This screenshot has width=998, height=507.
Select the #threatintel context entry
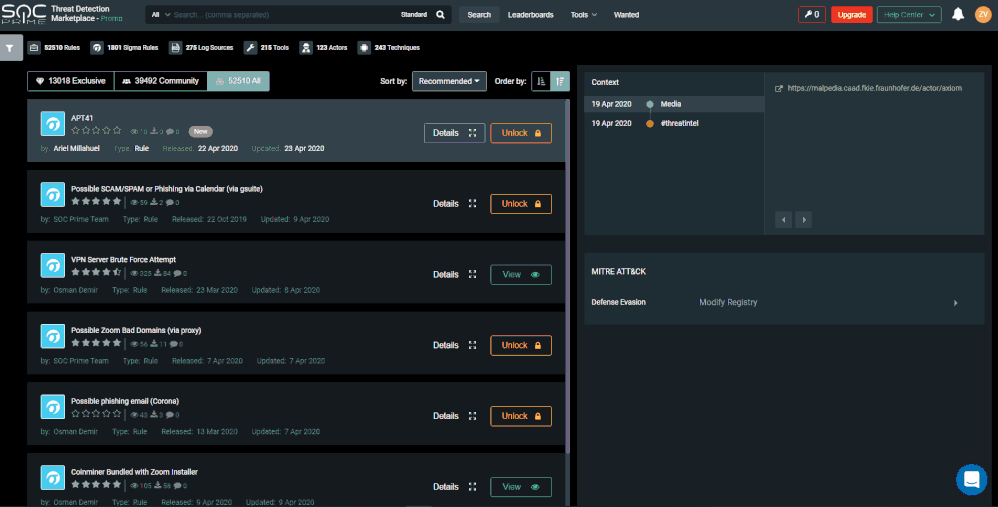point(674,123)
